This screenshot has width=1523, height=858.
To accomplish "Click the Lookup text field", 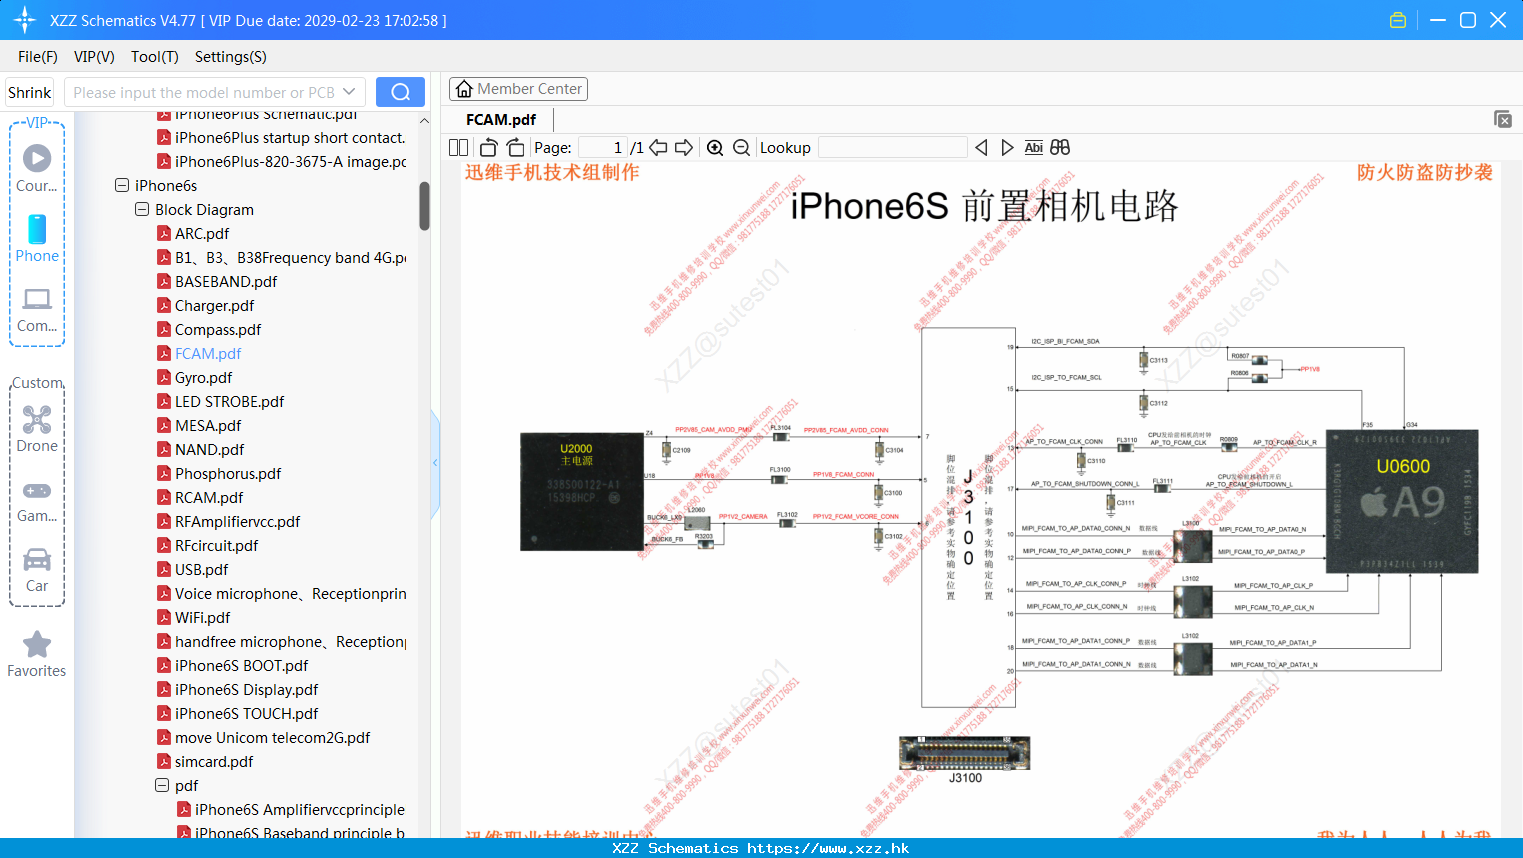I will 892,147.
